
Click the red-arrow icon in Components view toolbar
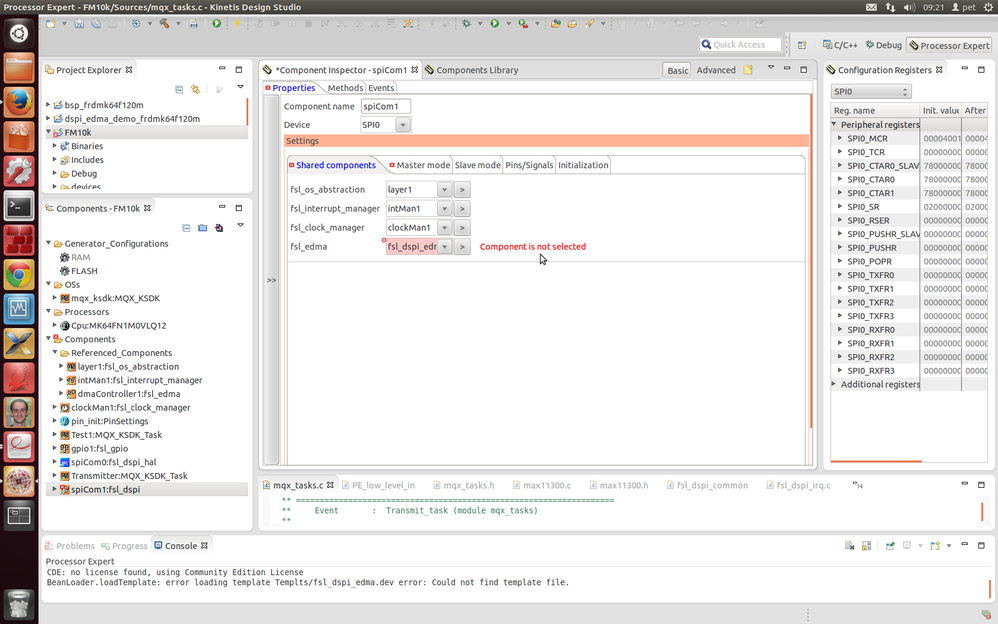click(219, 227)
